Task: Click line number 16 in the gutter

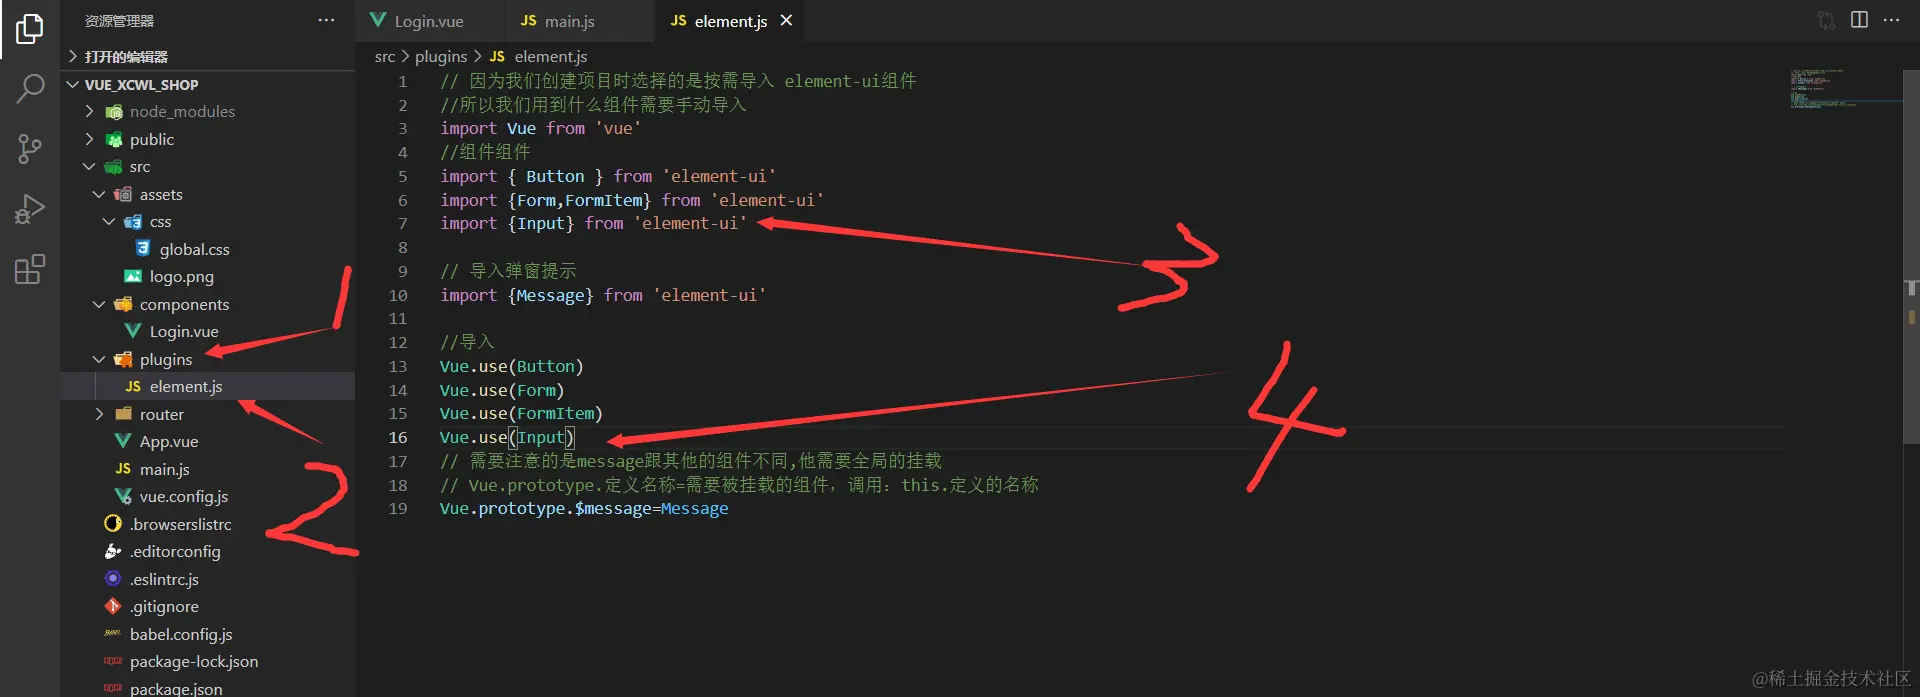Action: coord(398,438)
